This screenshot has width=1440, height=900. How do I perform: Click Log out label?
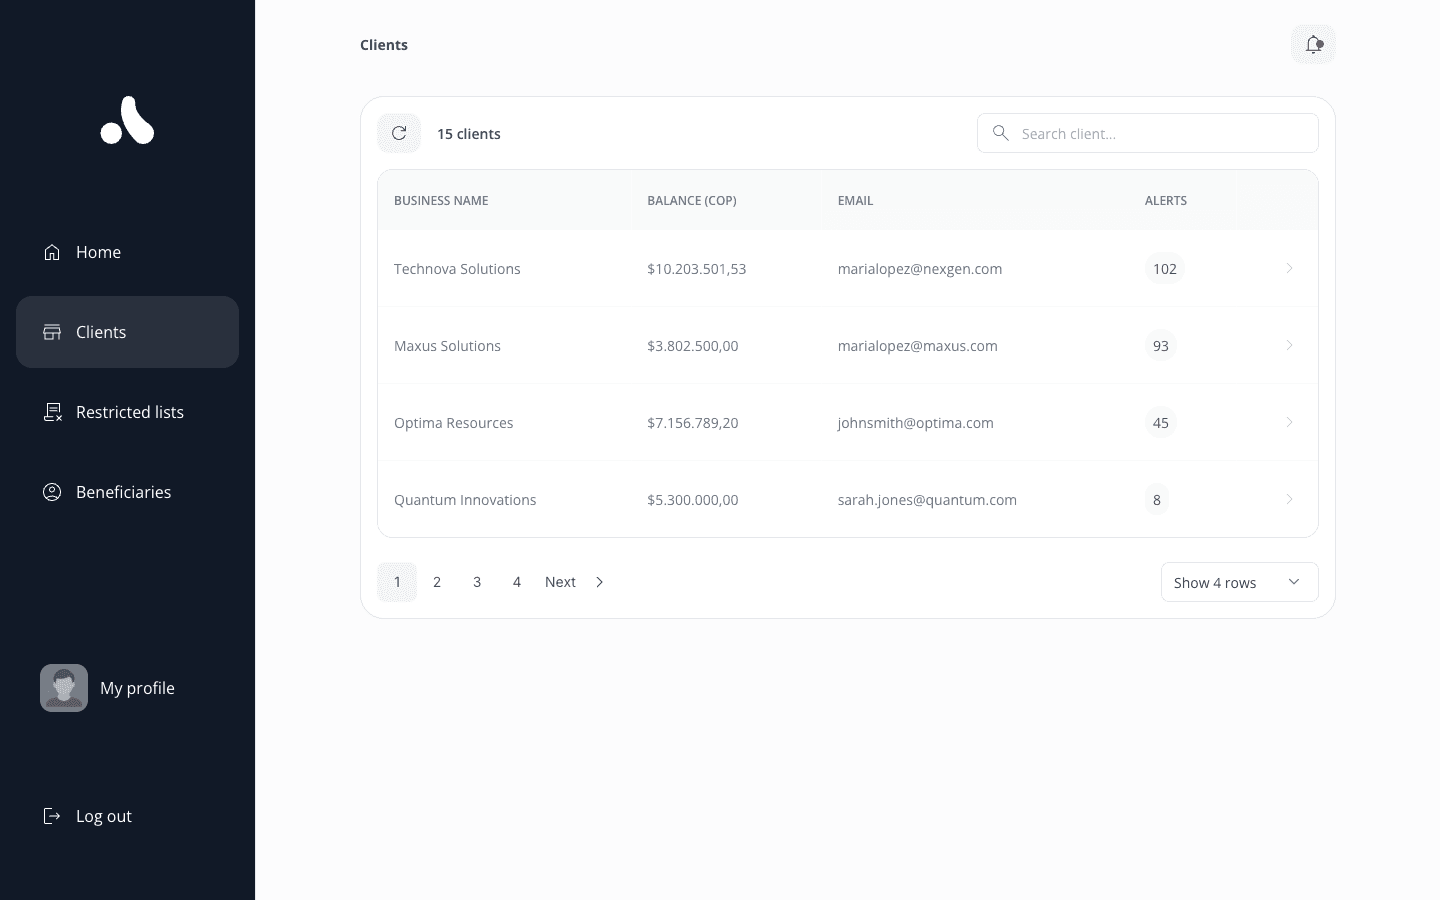coord(104,816)
